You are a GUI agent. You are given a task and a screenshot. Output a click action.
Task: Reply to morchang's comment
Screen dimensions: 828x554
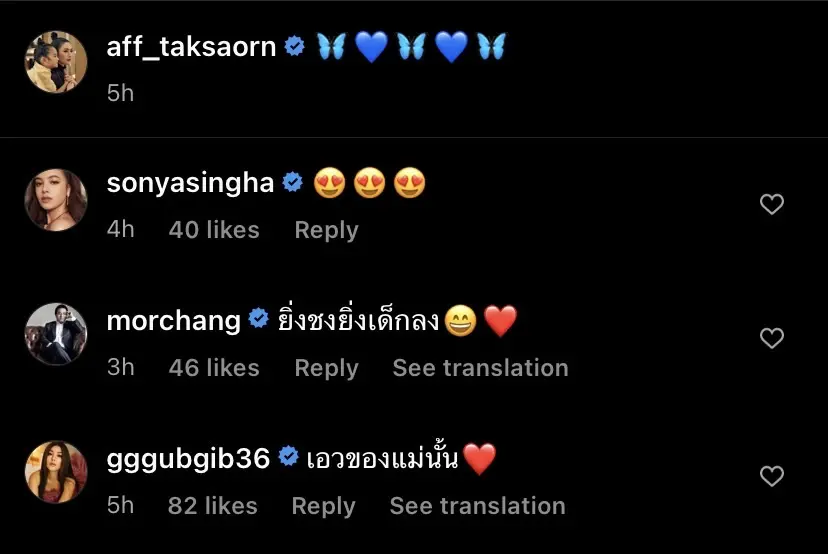click(326, 368)
